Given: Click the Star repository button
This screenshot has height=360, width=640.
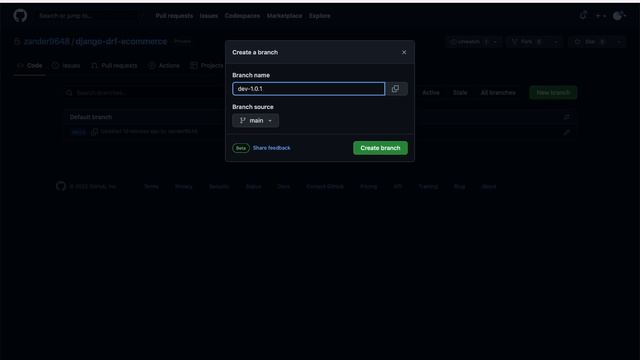Looking at the screenshot, I should click(590, 42).
